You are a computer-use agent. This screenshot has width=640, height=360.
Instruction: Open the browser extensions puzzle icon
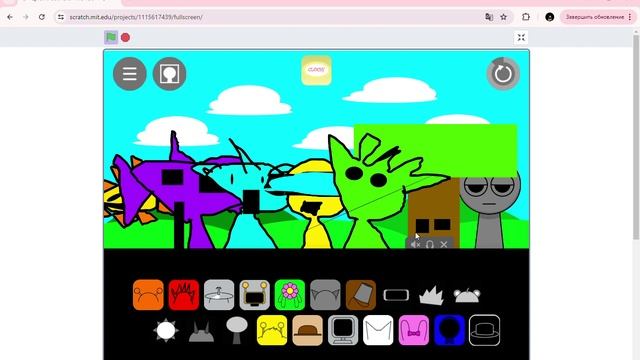click(x=526, y=17)
